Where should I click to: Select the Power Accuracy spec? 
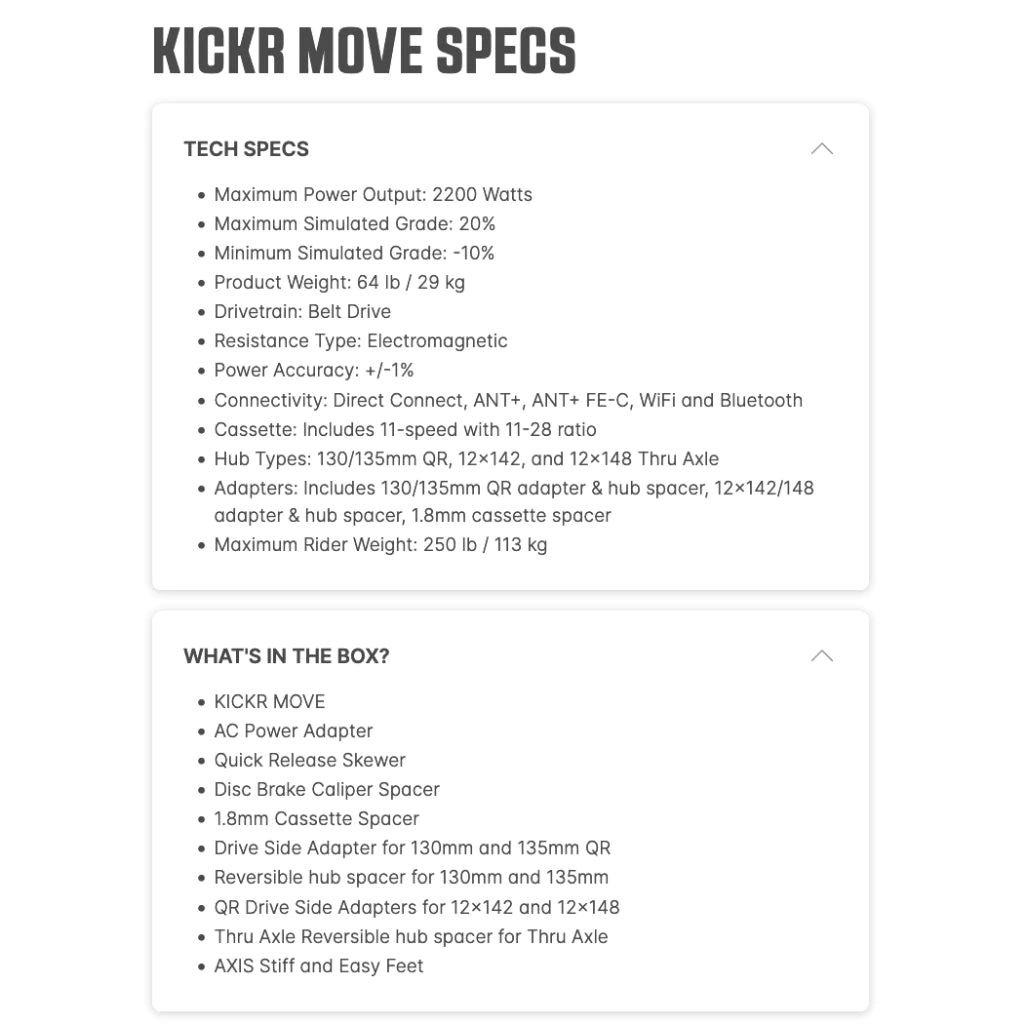pyautogui.click(x=313, y=370)
